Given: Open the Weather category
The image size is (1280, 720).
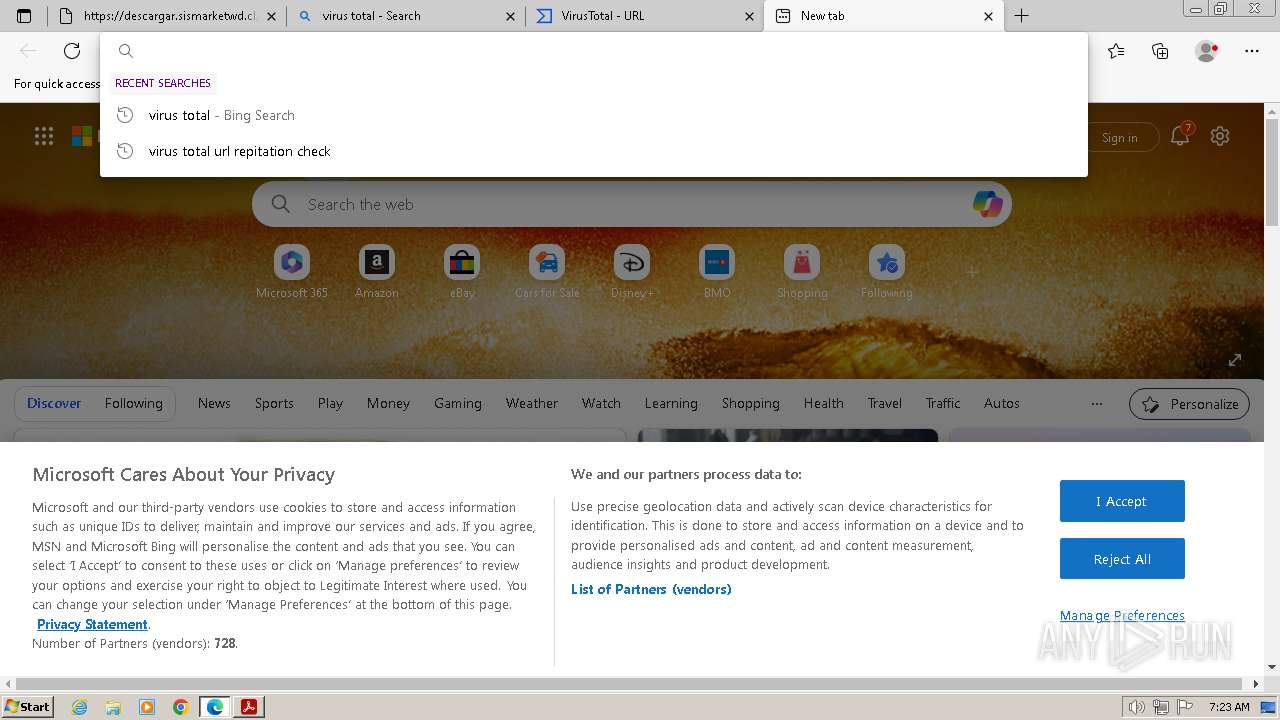Looking at the screenshot, I should 531,403.
